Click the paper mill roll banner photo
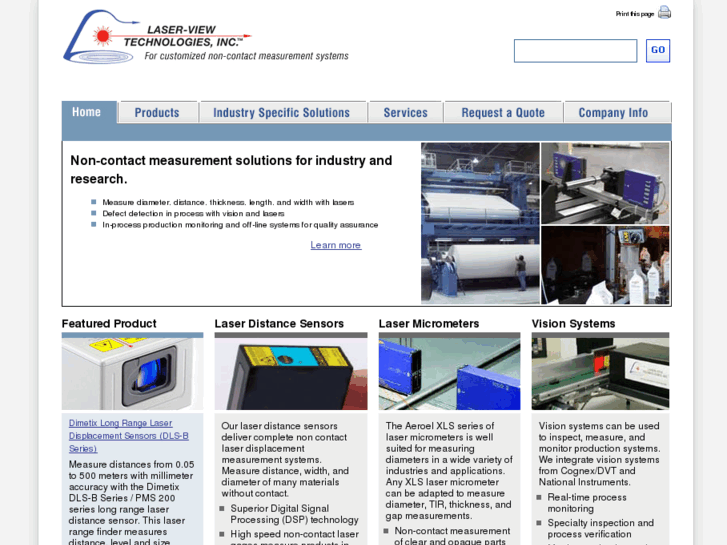 pyautogui.click(x=480, y=223)
